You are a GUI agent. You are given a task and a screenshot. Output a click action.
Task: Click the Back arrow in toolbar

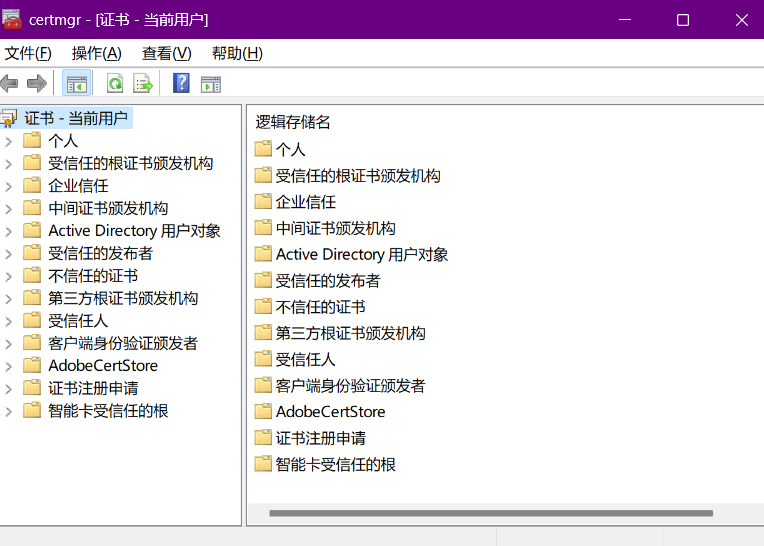[10, 84]
